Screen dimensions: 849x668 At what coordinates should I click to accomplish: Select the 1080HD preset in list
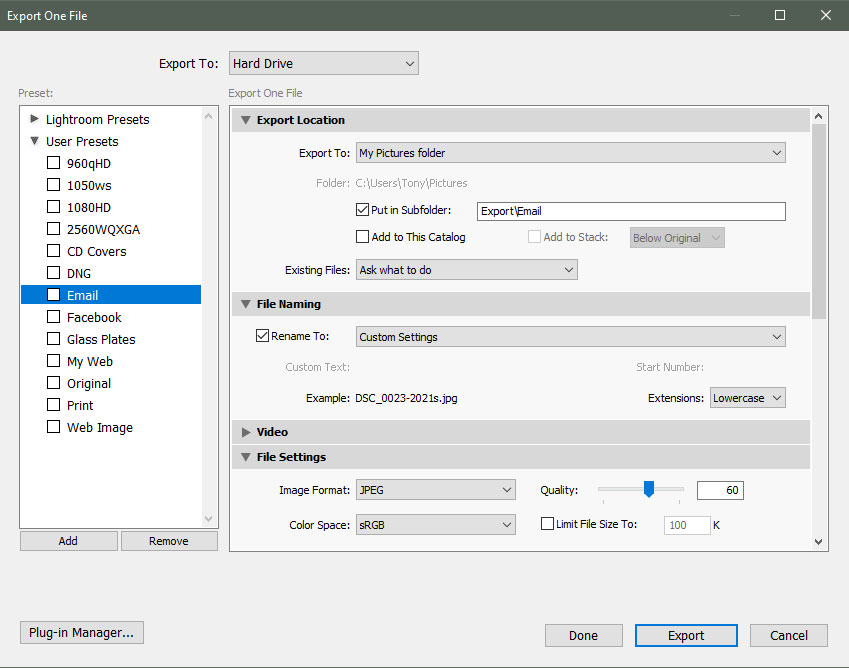pyautogui.click(x=89, y=207)
